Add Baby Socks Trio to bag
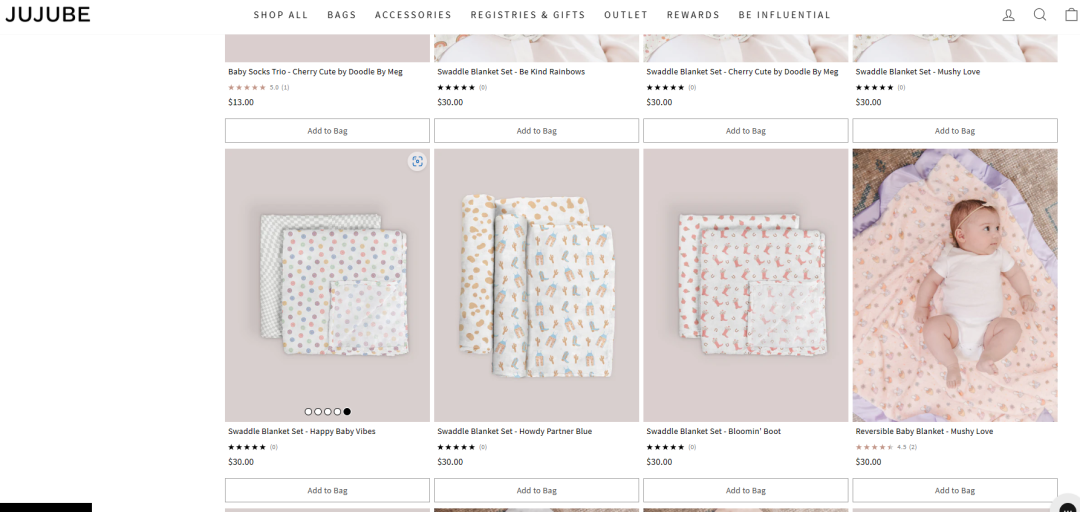The width and height of the screenshot is (1080, 512). [x=327, y=131]
